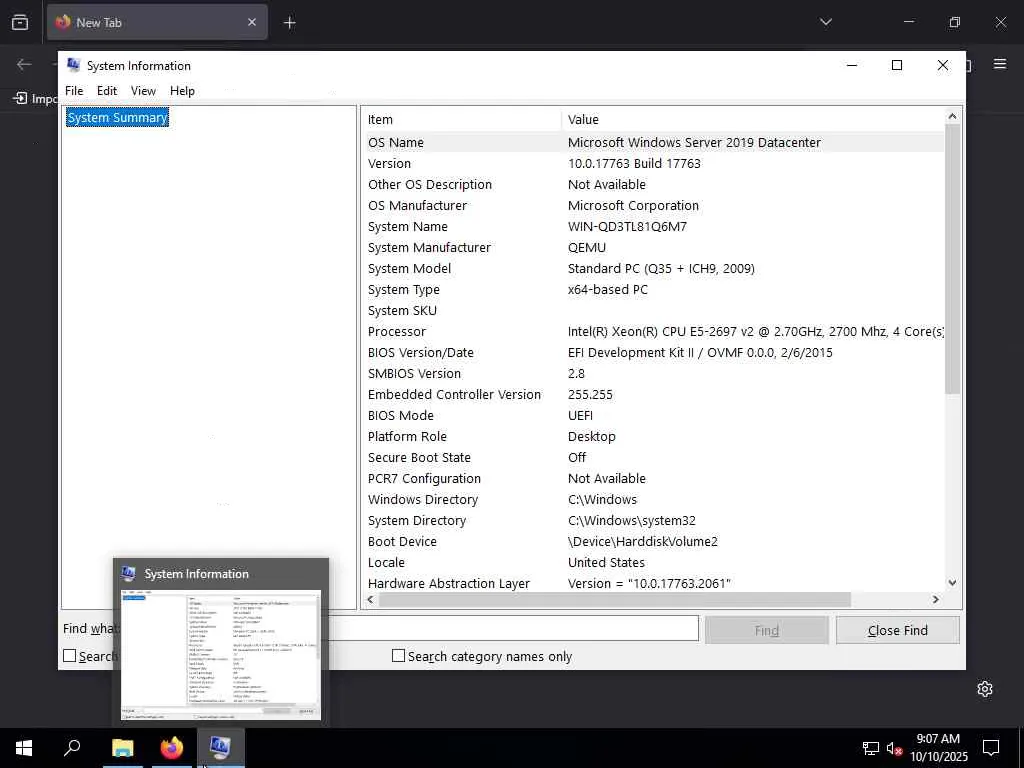Check Search category names only

click(x=398, y=656)
